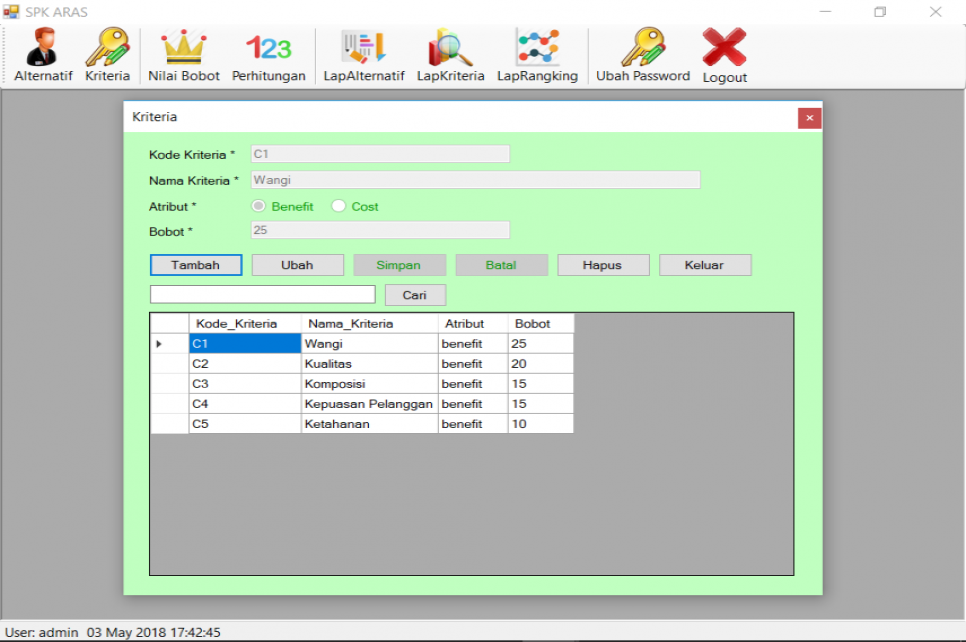Open Nilai Bobot crown icon
The width and height of the screenshot is (966, 642).
click(184, 48)
